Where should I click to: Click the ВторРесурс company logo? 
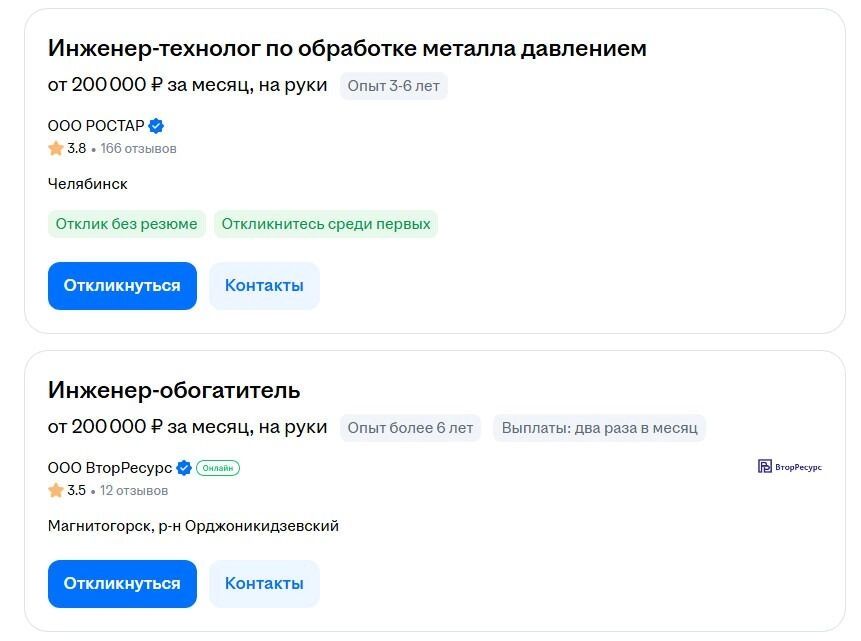790,467
